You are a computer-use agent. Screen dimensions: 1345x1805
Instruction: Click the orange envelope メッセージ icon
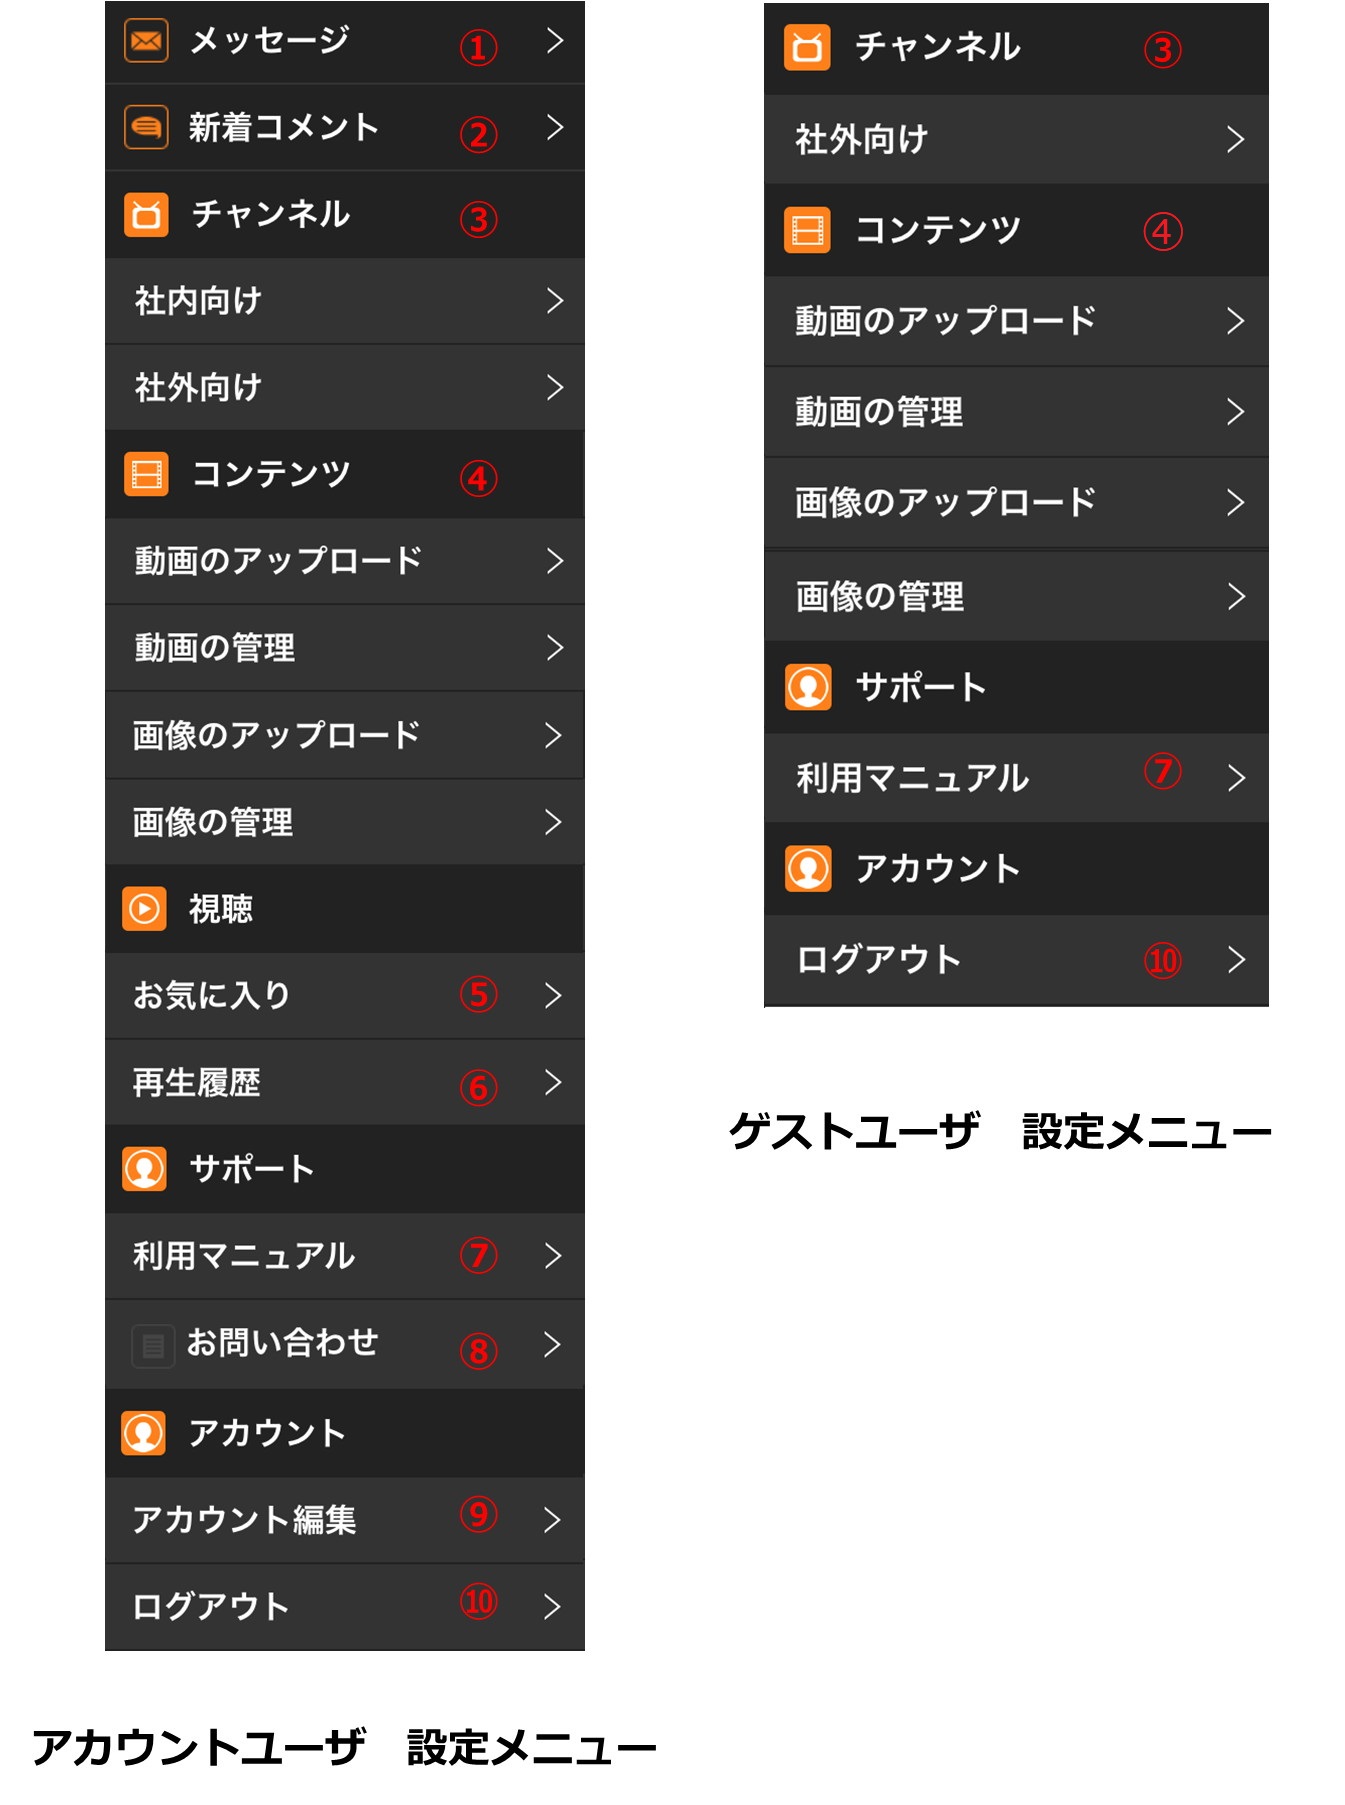[146, 41]
